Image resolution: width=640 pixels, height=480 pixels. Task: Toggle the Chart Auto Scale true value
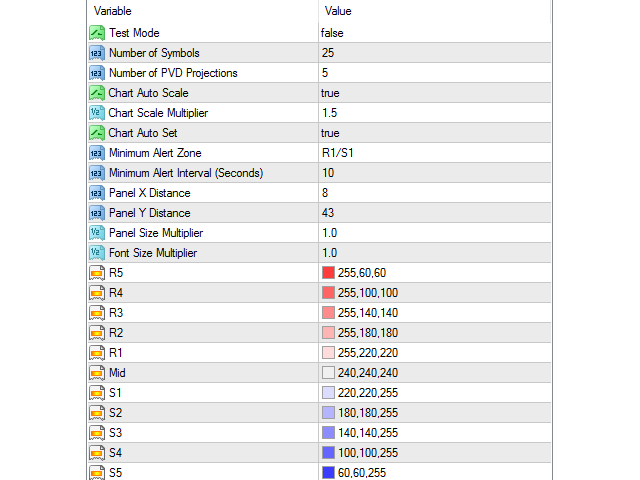tap(331, 93)
